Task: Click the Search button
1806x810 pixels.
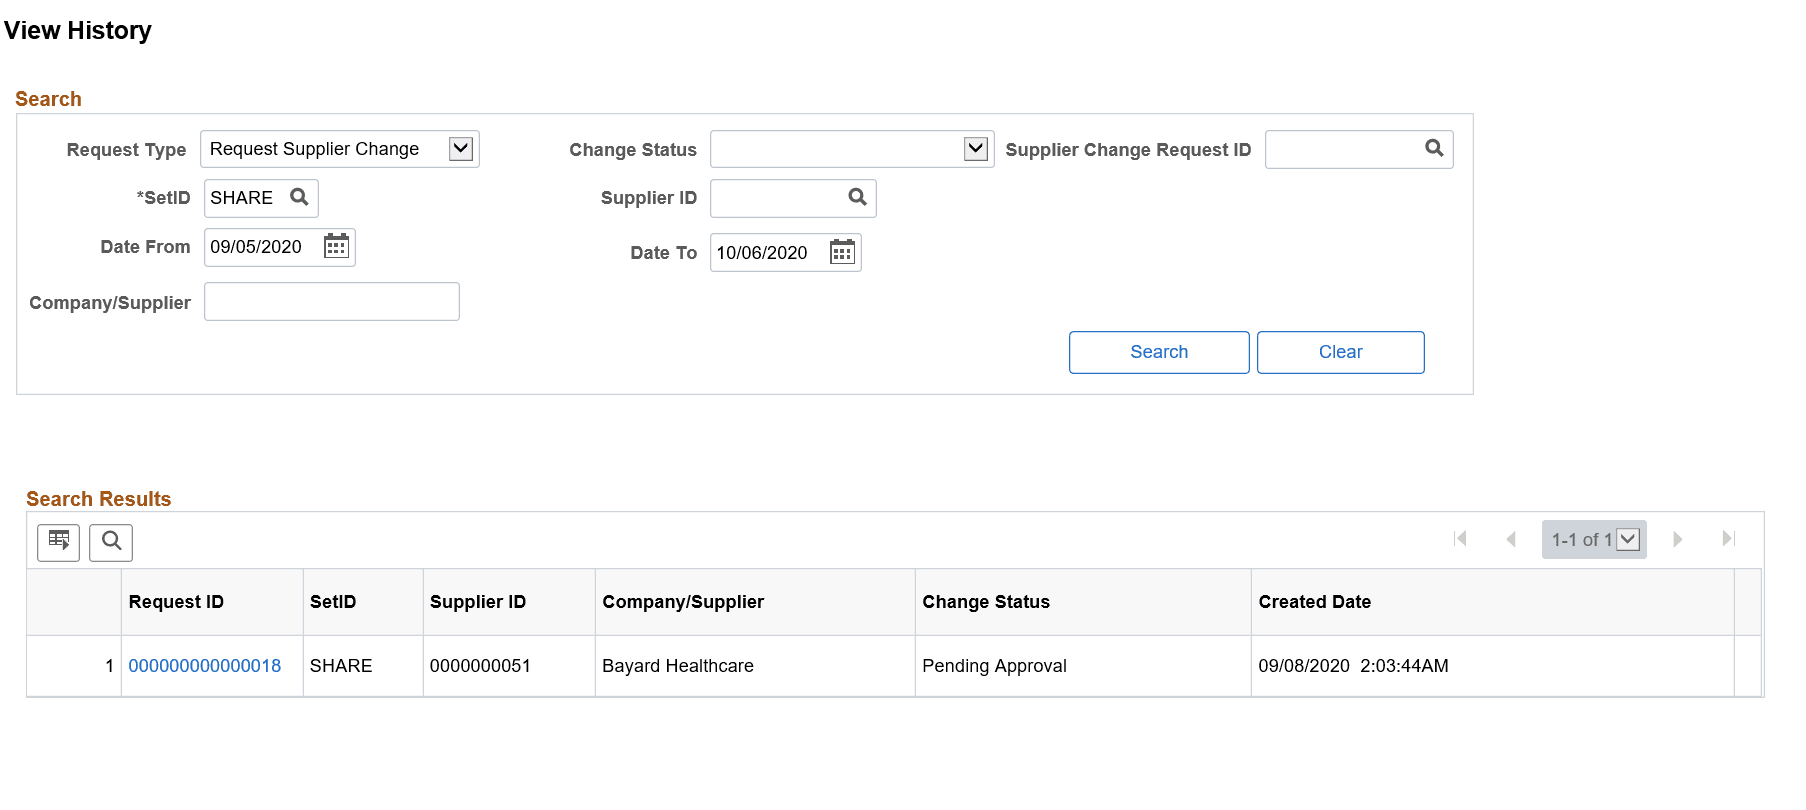Action: click(1159, 352)
